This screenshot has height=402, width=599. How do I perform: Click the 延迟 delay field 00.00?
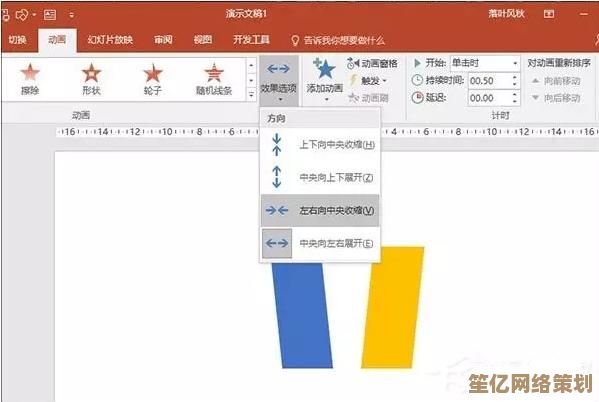pos(489,98)
